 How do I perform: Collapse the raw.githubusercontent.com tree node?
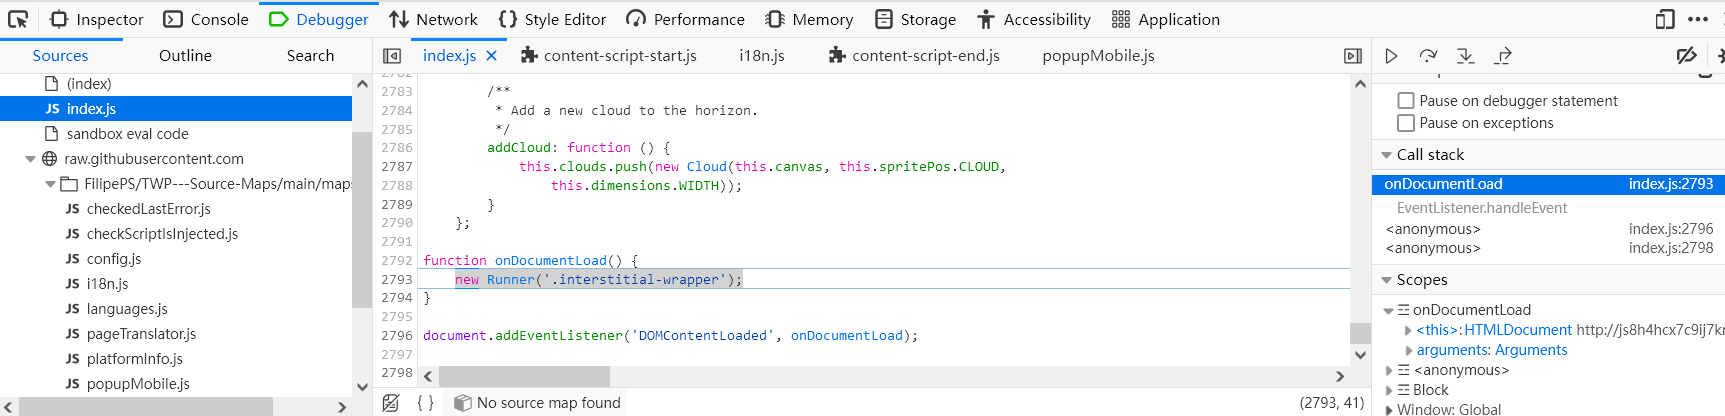[x=30, y=159]
